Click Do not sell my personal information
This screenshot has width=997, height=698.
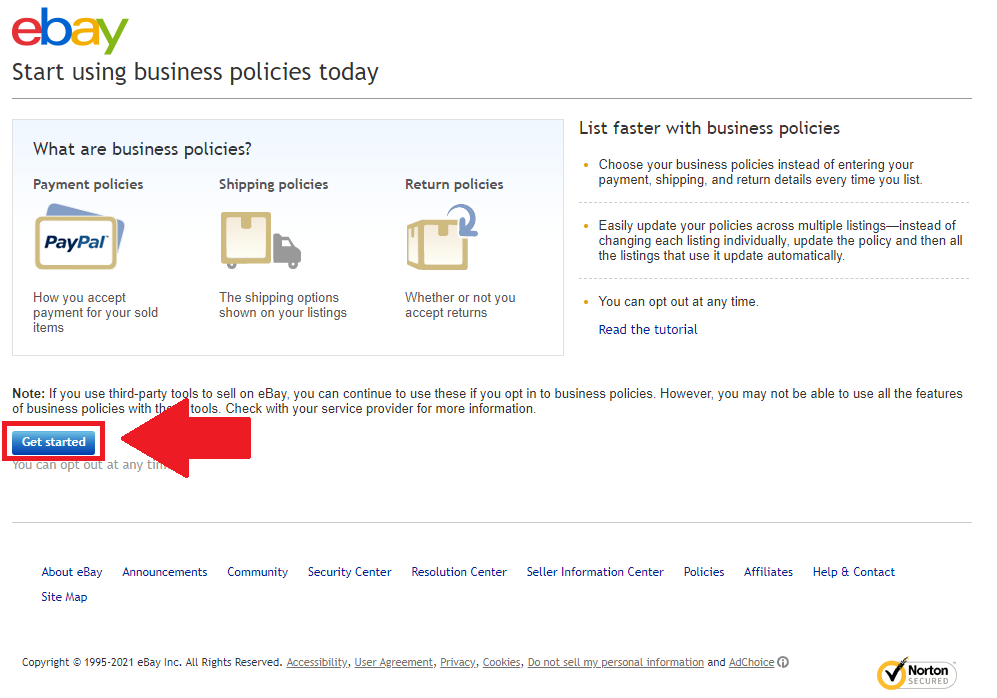click(615, 662)
